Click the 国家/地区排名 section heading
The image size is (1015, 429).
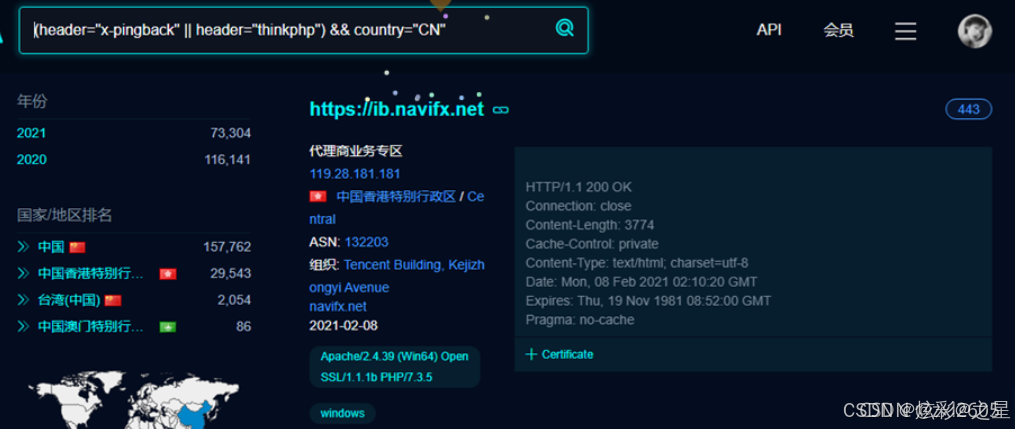(x=65, y=215)
